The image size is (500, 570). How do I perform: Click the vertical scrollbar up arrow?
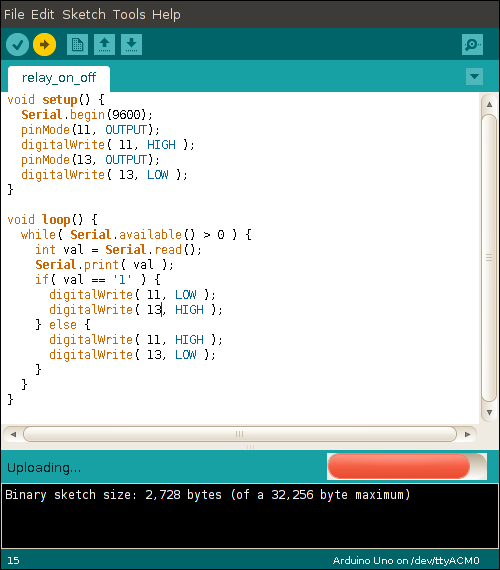click(489, 104)
